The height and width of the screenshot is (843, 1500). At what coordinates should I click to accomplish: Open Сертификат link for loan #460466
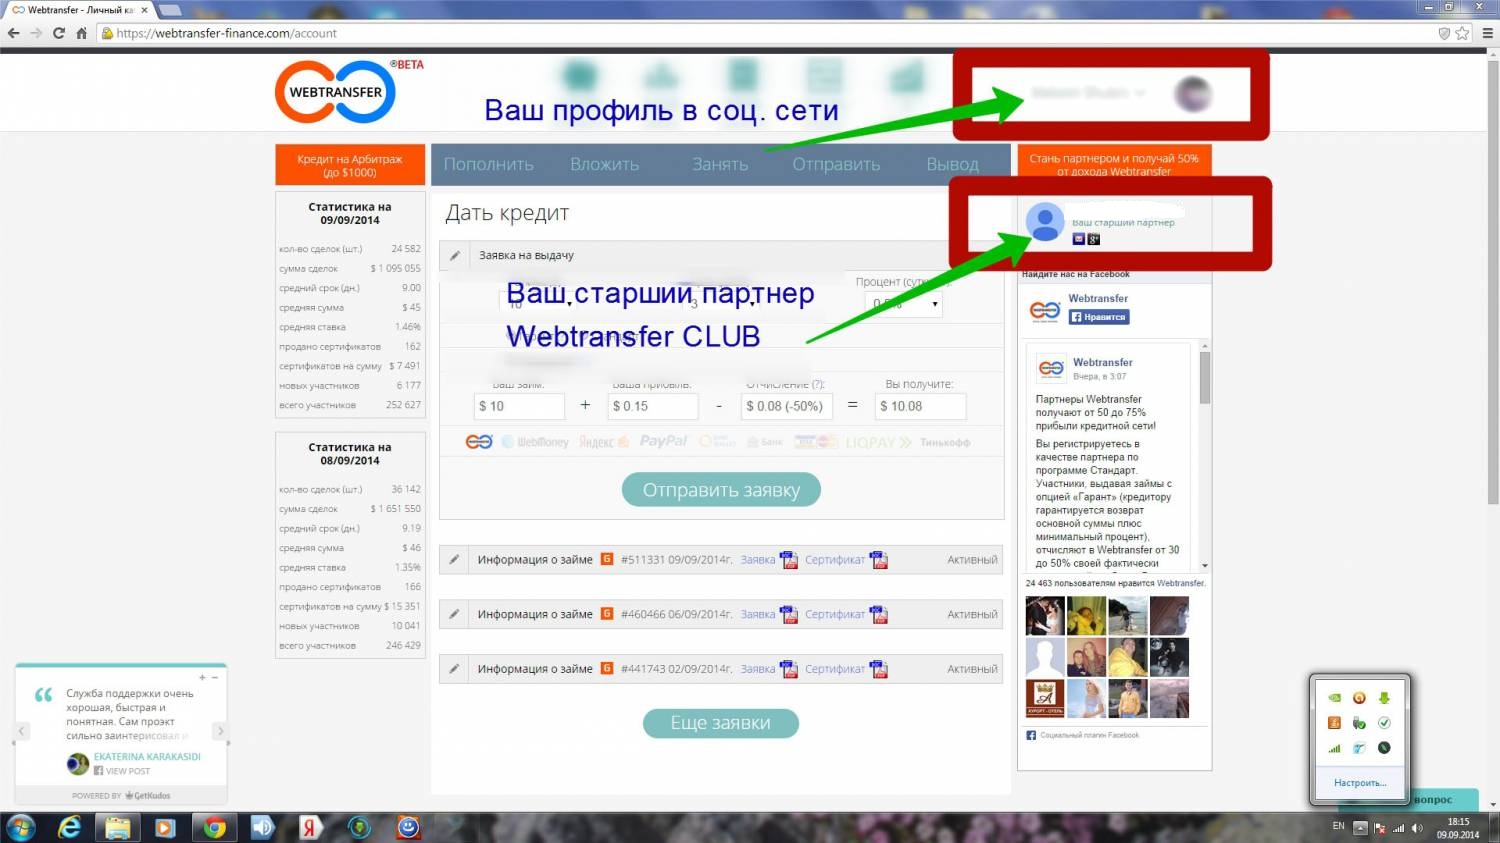pos(835,614)
